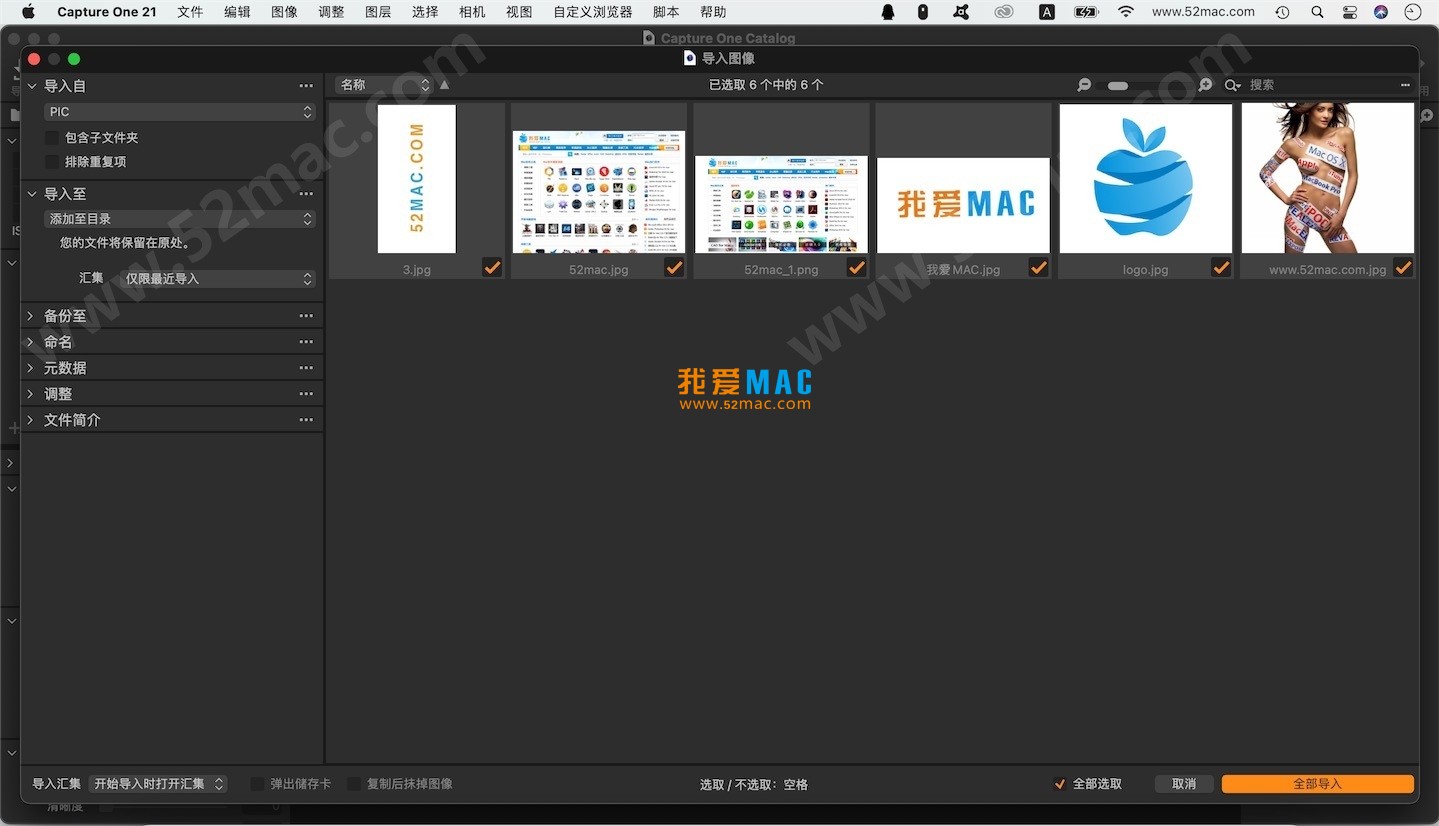Open the 相机 menu

click(472, 12)
